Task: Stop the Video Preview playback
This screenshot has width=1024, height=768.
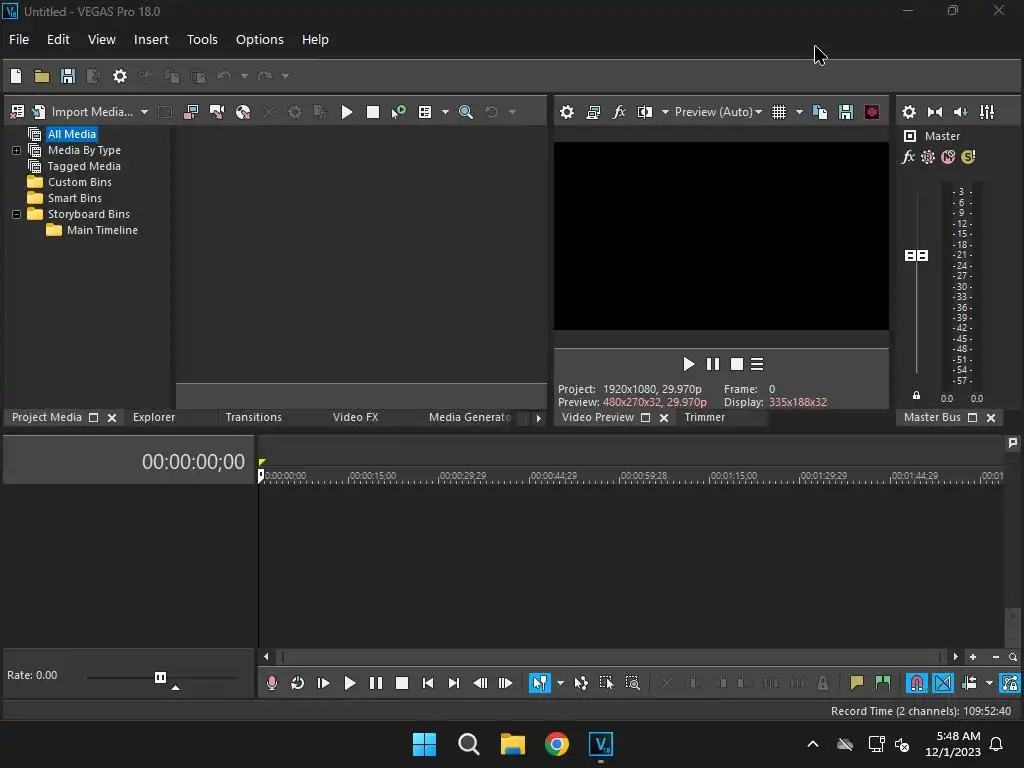Action: tap(737, 364)
